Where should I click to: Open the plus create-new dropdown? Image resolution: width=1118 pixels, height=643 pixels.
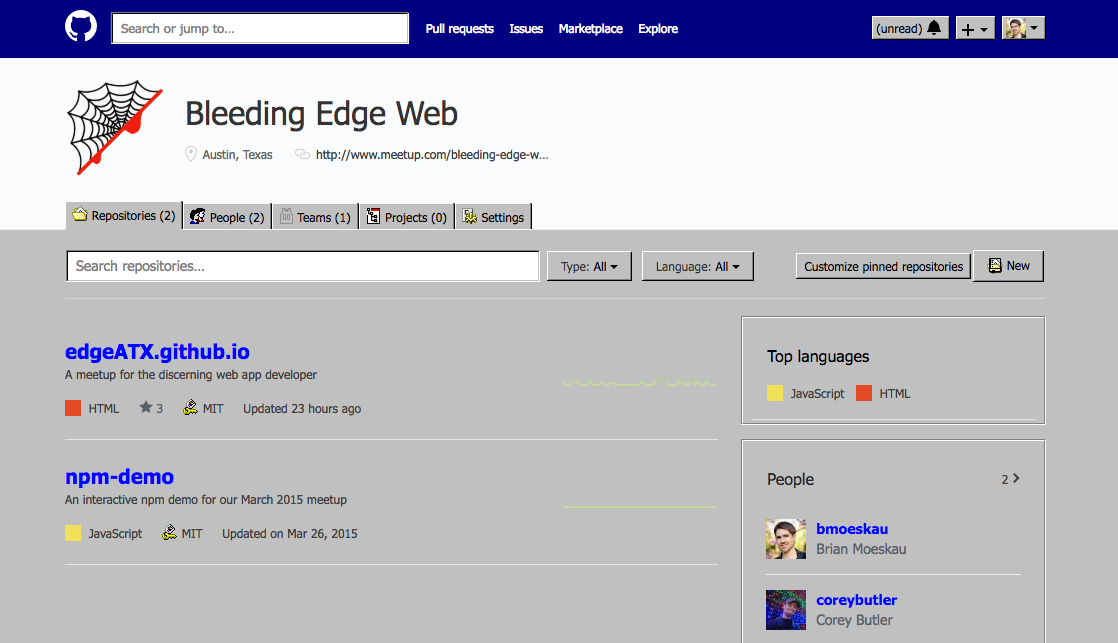975,28
